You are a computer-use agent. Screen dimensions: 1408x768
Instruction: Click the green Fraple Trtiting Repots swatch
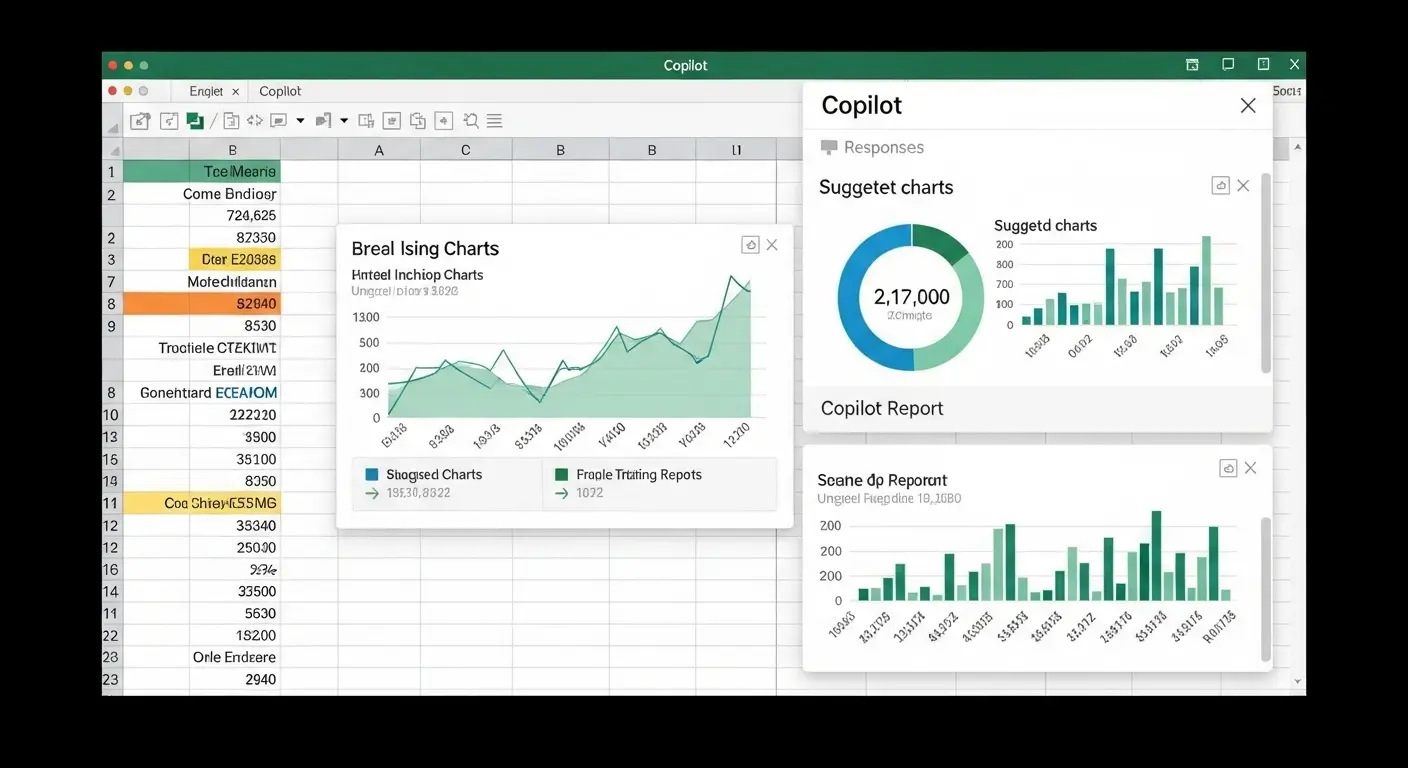click(561, 475)
